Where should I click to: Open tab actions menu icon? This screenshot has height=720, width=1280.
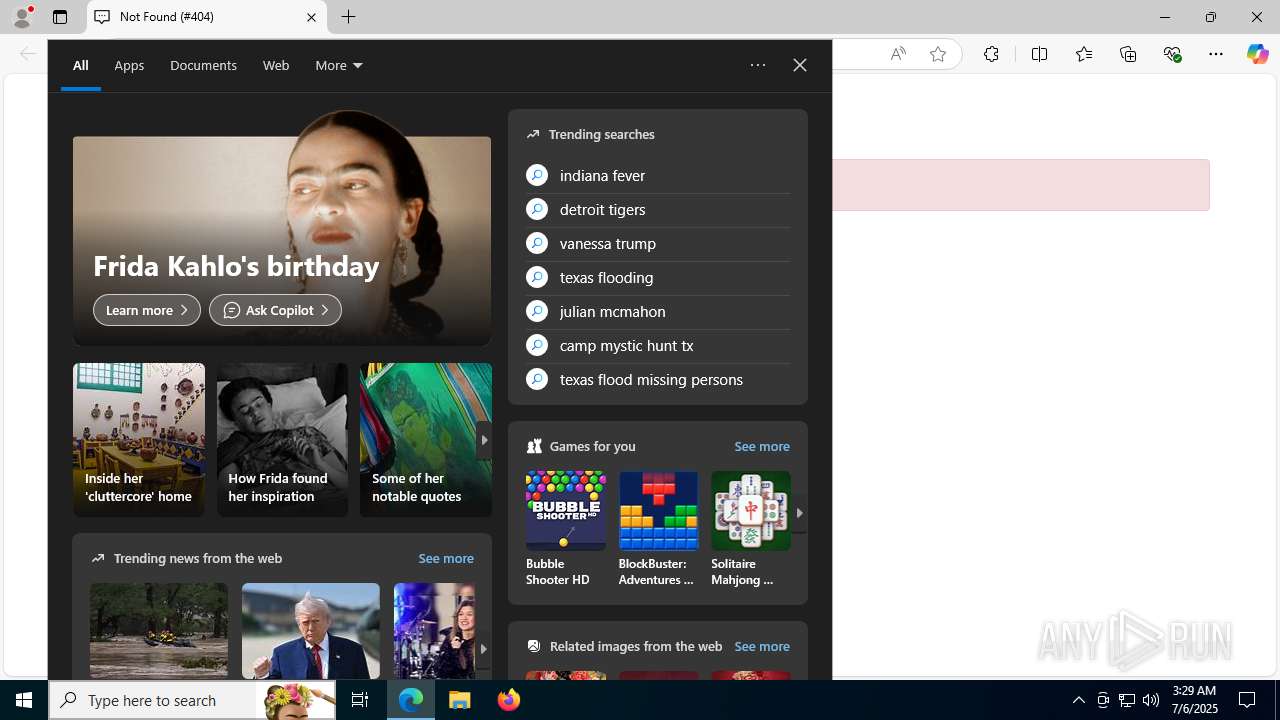60,17
